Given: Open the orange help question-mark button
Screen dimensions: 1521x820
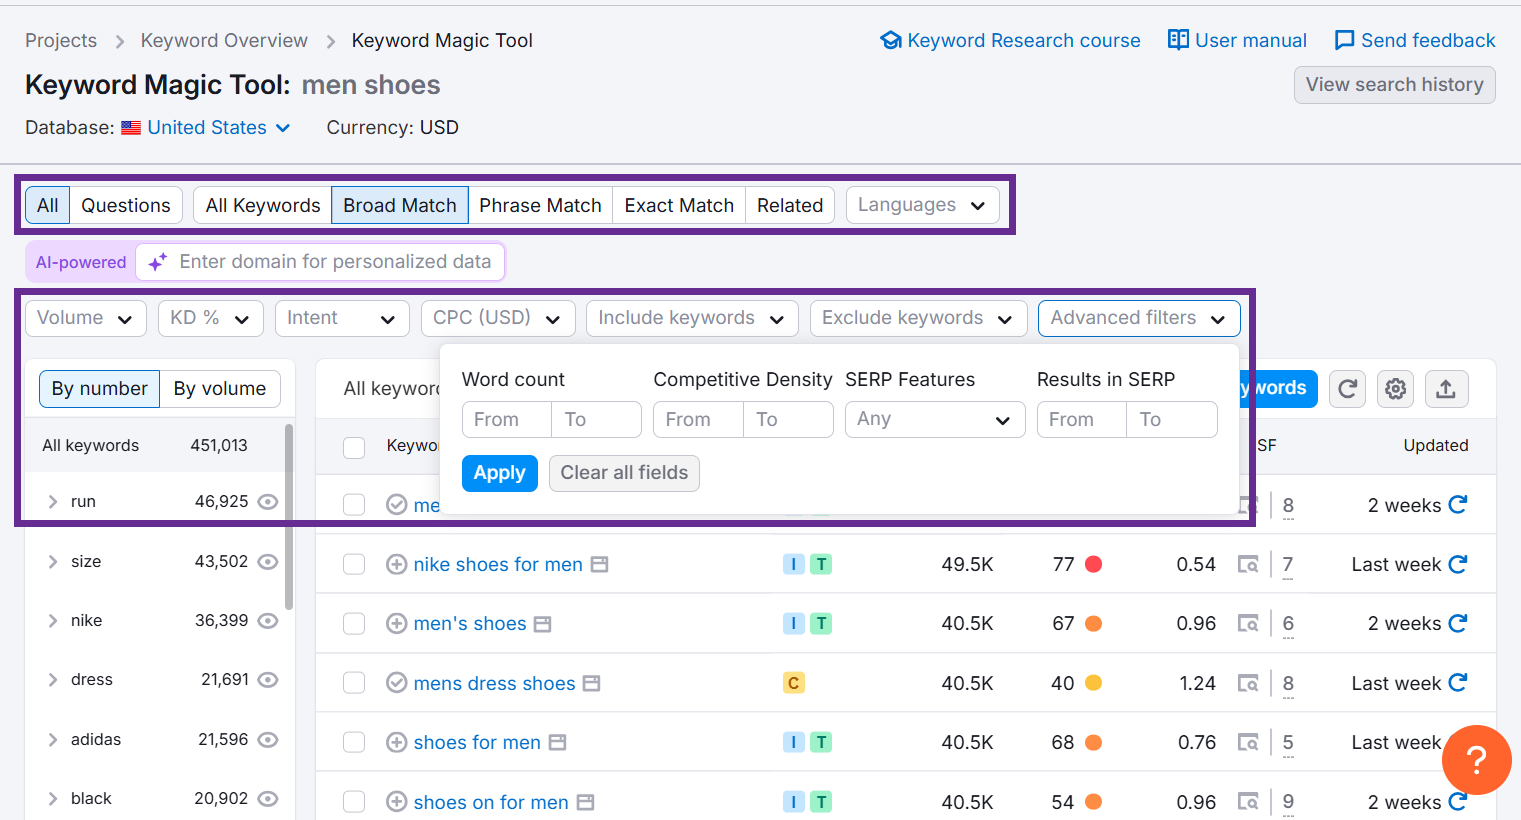Looking at the screenshot, I should click(1476, 760).
